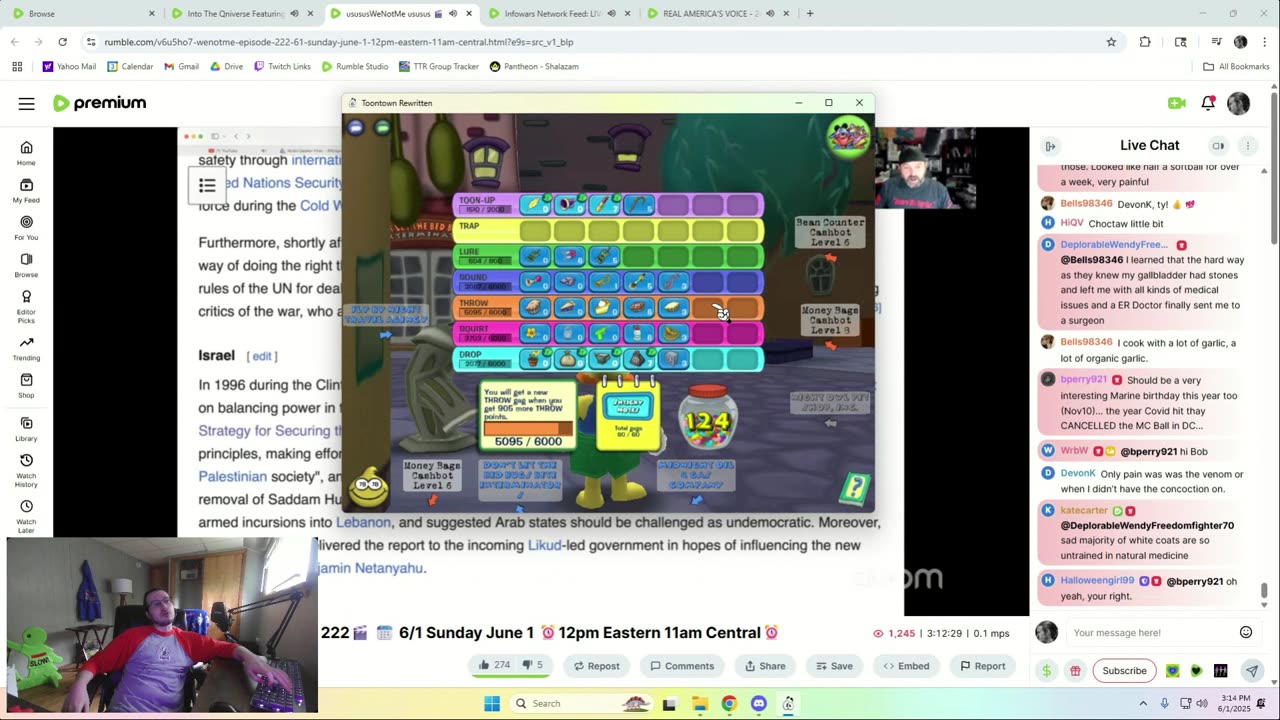Click the Report button

(982, 666)
